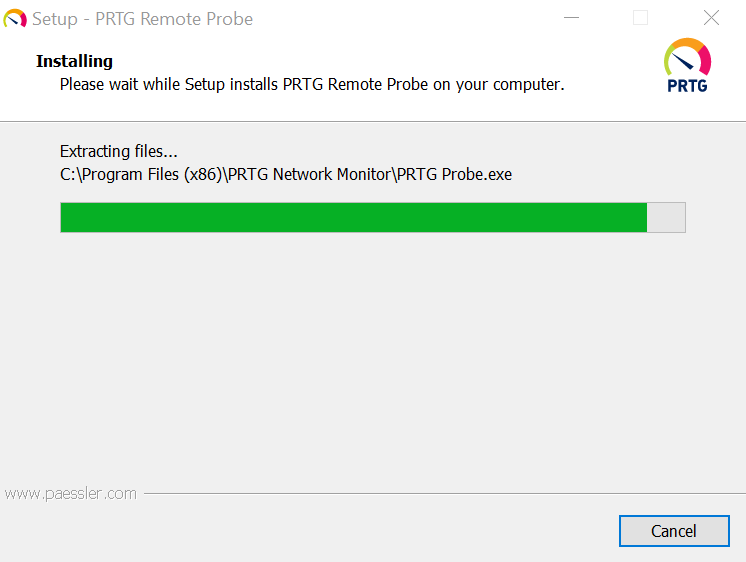Click the greyed-out maximize button

pyautogui.click(x=640, y=18)
